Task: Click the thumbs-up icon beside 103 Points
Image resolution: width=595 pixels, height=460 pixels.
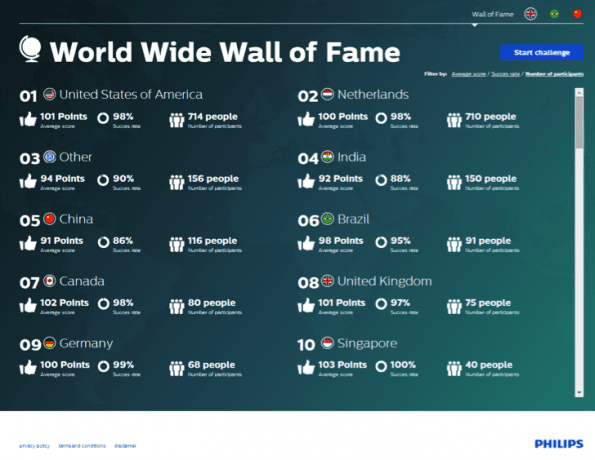Action: (x=306, y=367)
